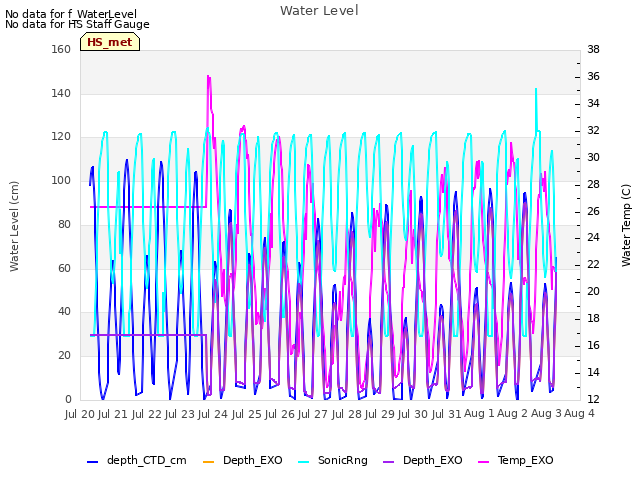
Task: Click the Water Level (cm) axis title
Action: point(14,226)
